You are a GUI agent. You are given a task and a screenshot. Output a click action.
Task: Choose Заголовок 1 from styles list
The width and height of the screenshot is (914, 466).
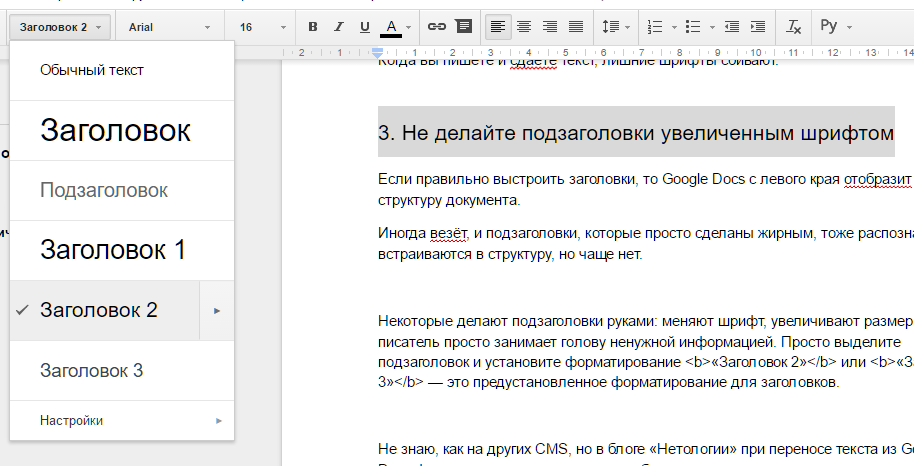112,250
